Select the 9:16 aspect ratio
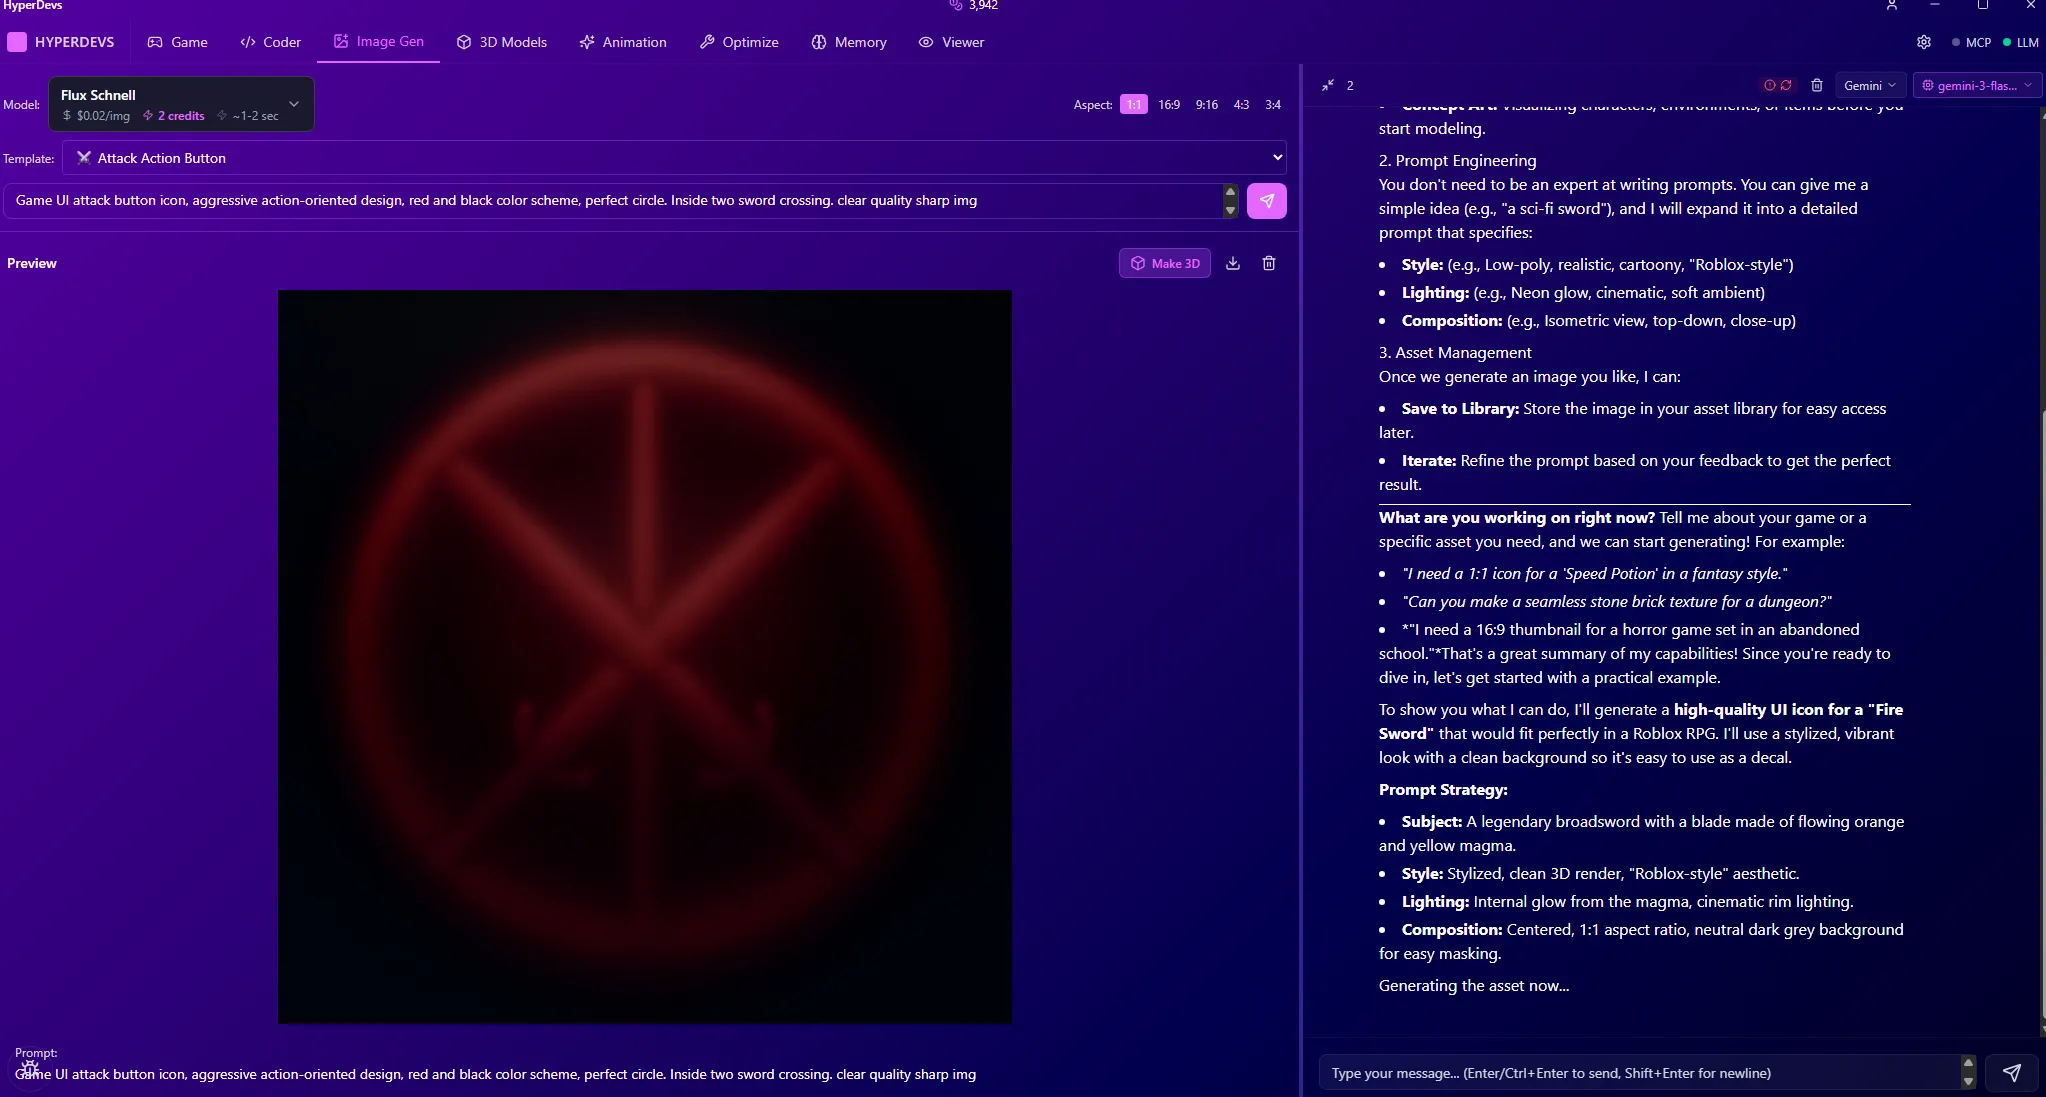This screenshot has width=2046, height=1097. [x=1206, y=104]
